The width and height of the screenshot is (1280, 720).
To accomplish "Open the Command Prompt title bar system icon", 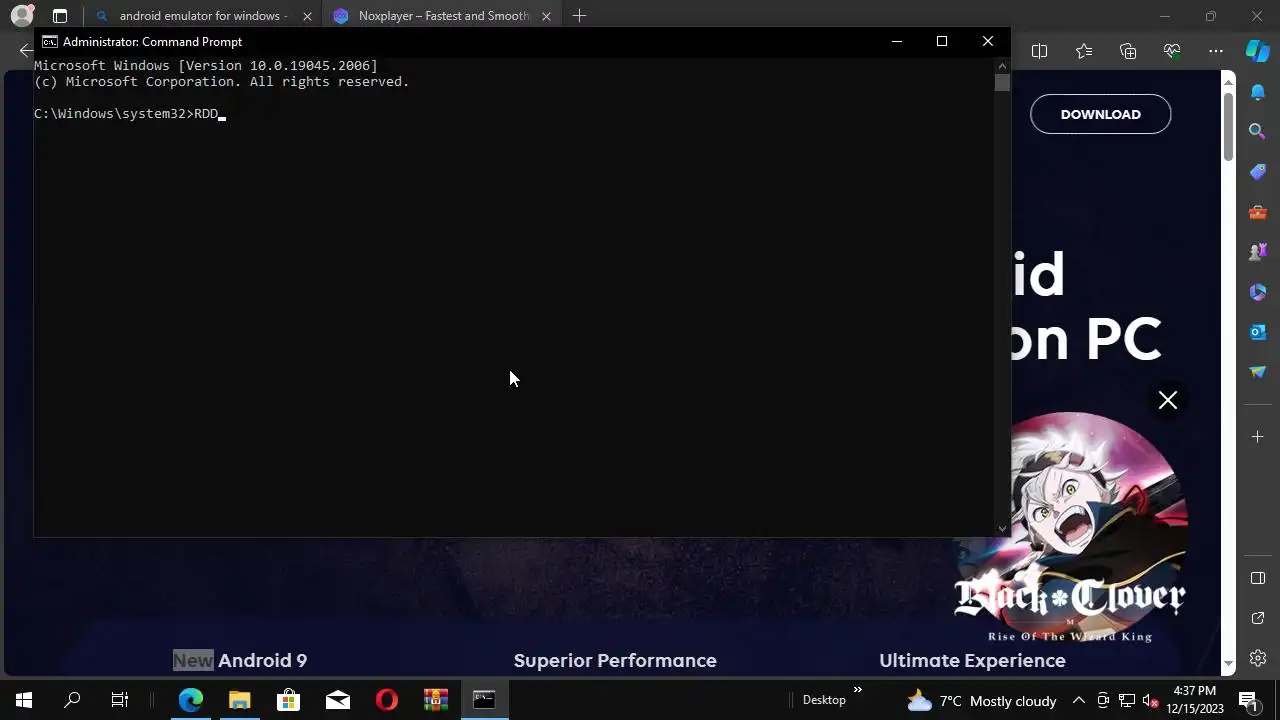I will tap(49, 42).
